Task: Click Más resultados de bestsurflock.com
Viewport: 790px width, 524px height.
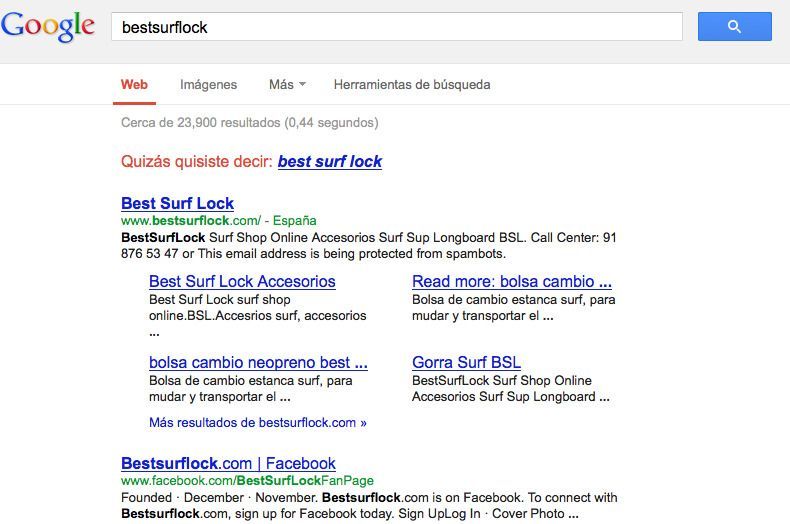Action: coord(258,422)
